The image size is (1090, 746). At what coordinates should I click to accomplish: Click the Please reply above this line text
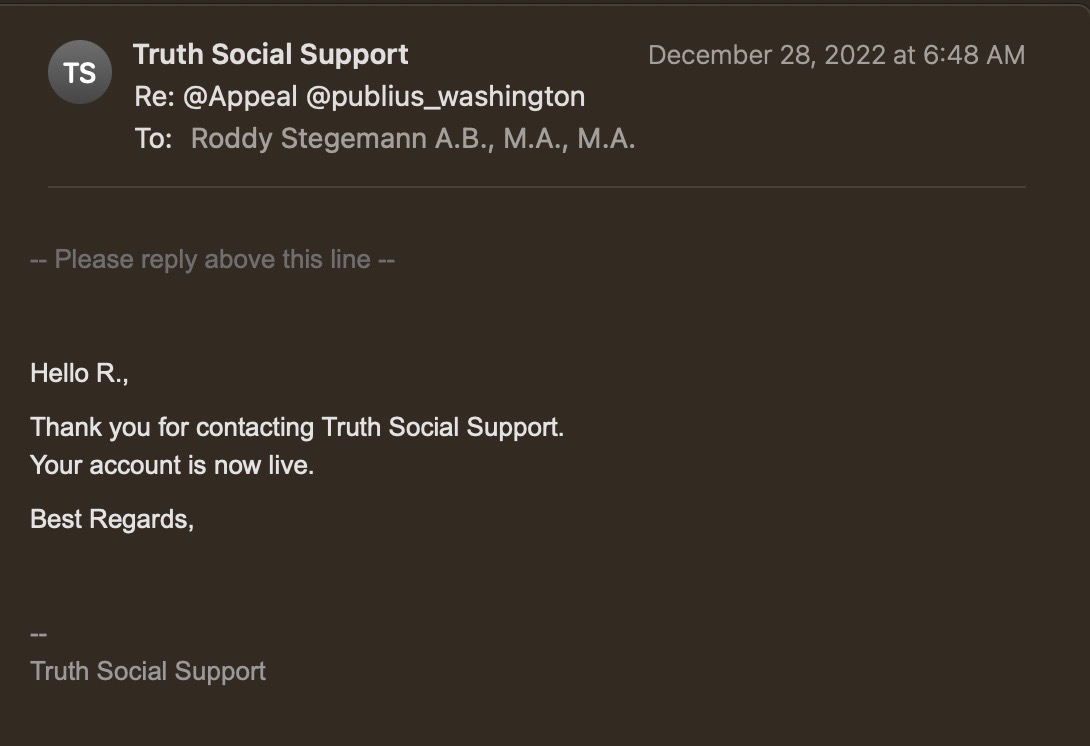(x=212, y=260)
